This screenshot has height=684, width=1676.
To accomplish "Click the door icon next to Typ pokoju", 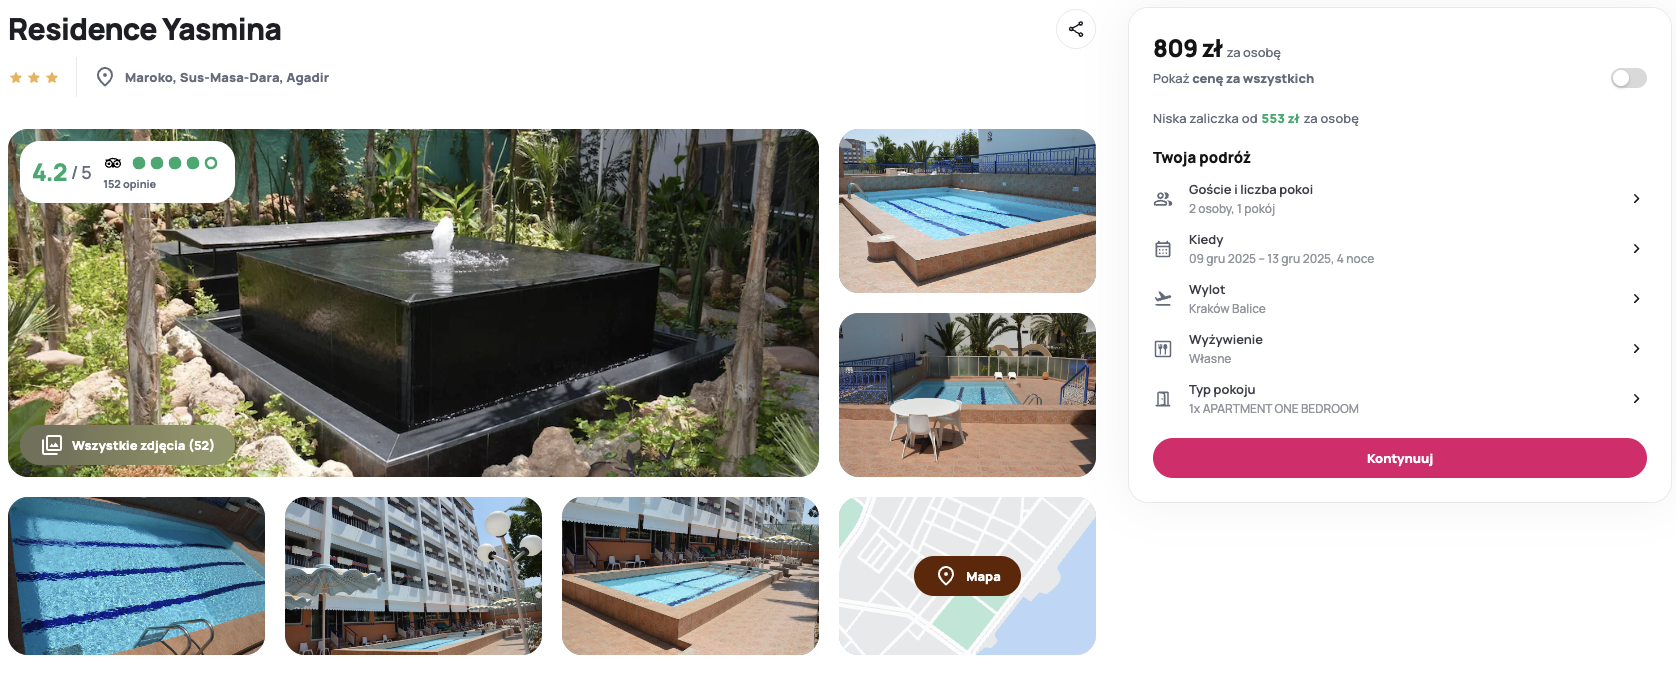I will pos(1163,399).
